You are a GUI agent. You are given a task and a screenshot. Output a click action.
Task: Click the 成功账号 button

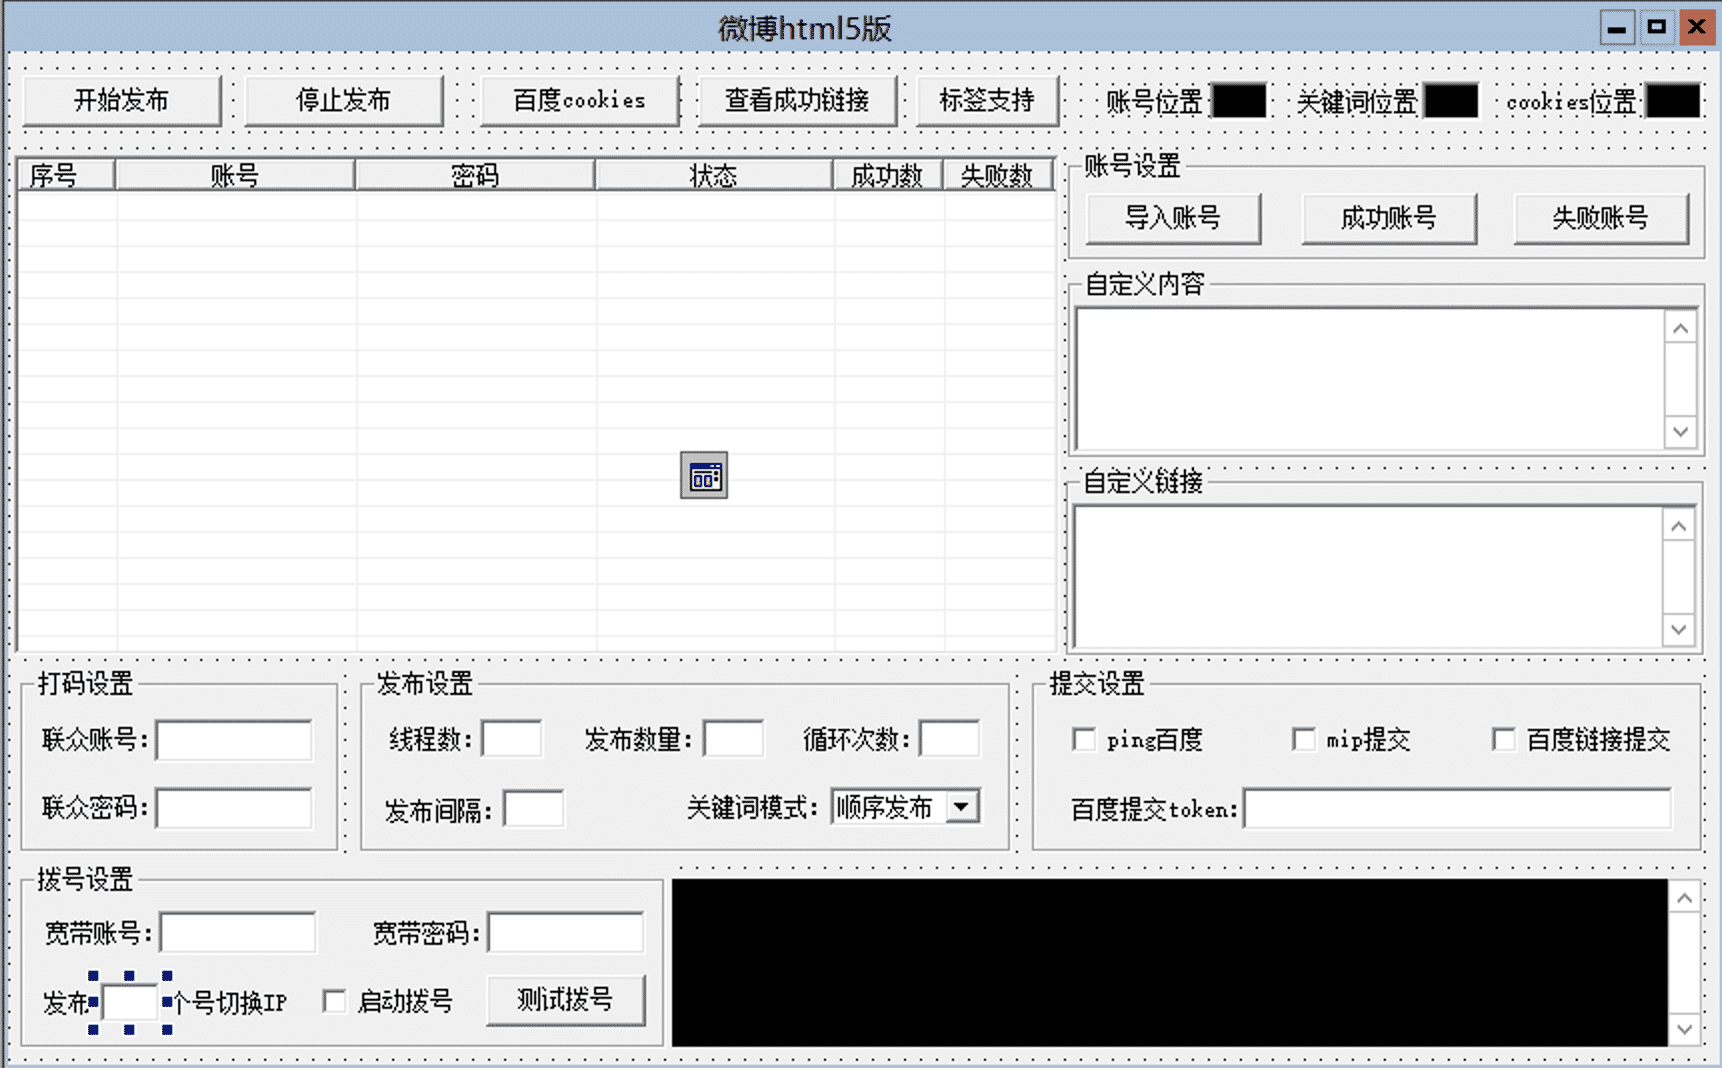tap(1389, 218)
